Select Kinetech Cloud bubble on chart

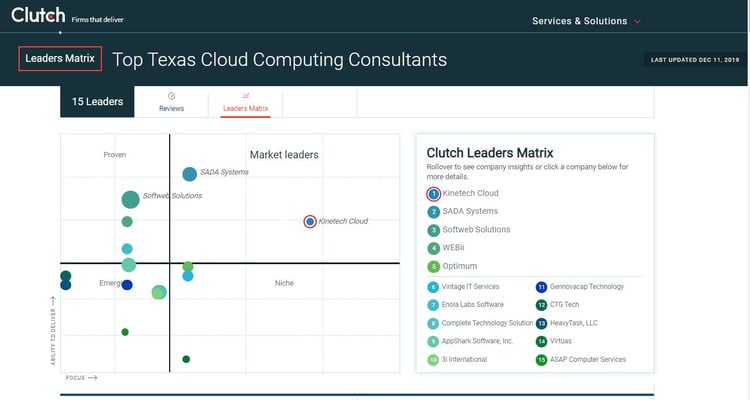(x=310, y=222)
